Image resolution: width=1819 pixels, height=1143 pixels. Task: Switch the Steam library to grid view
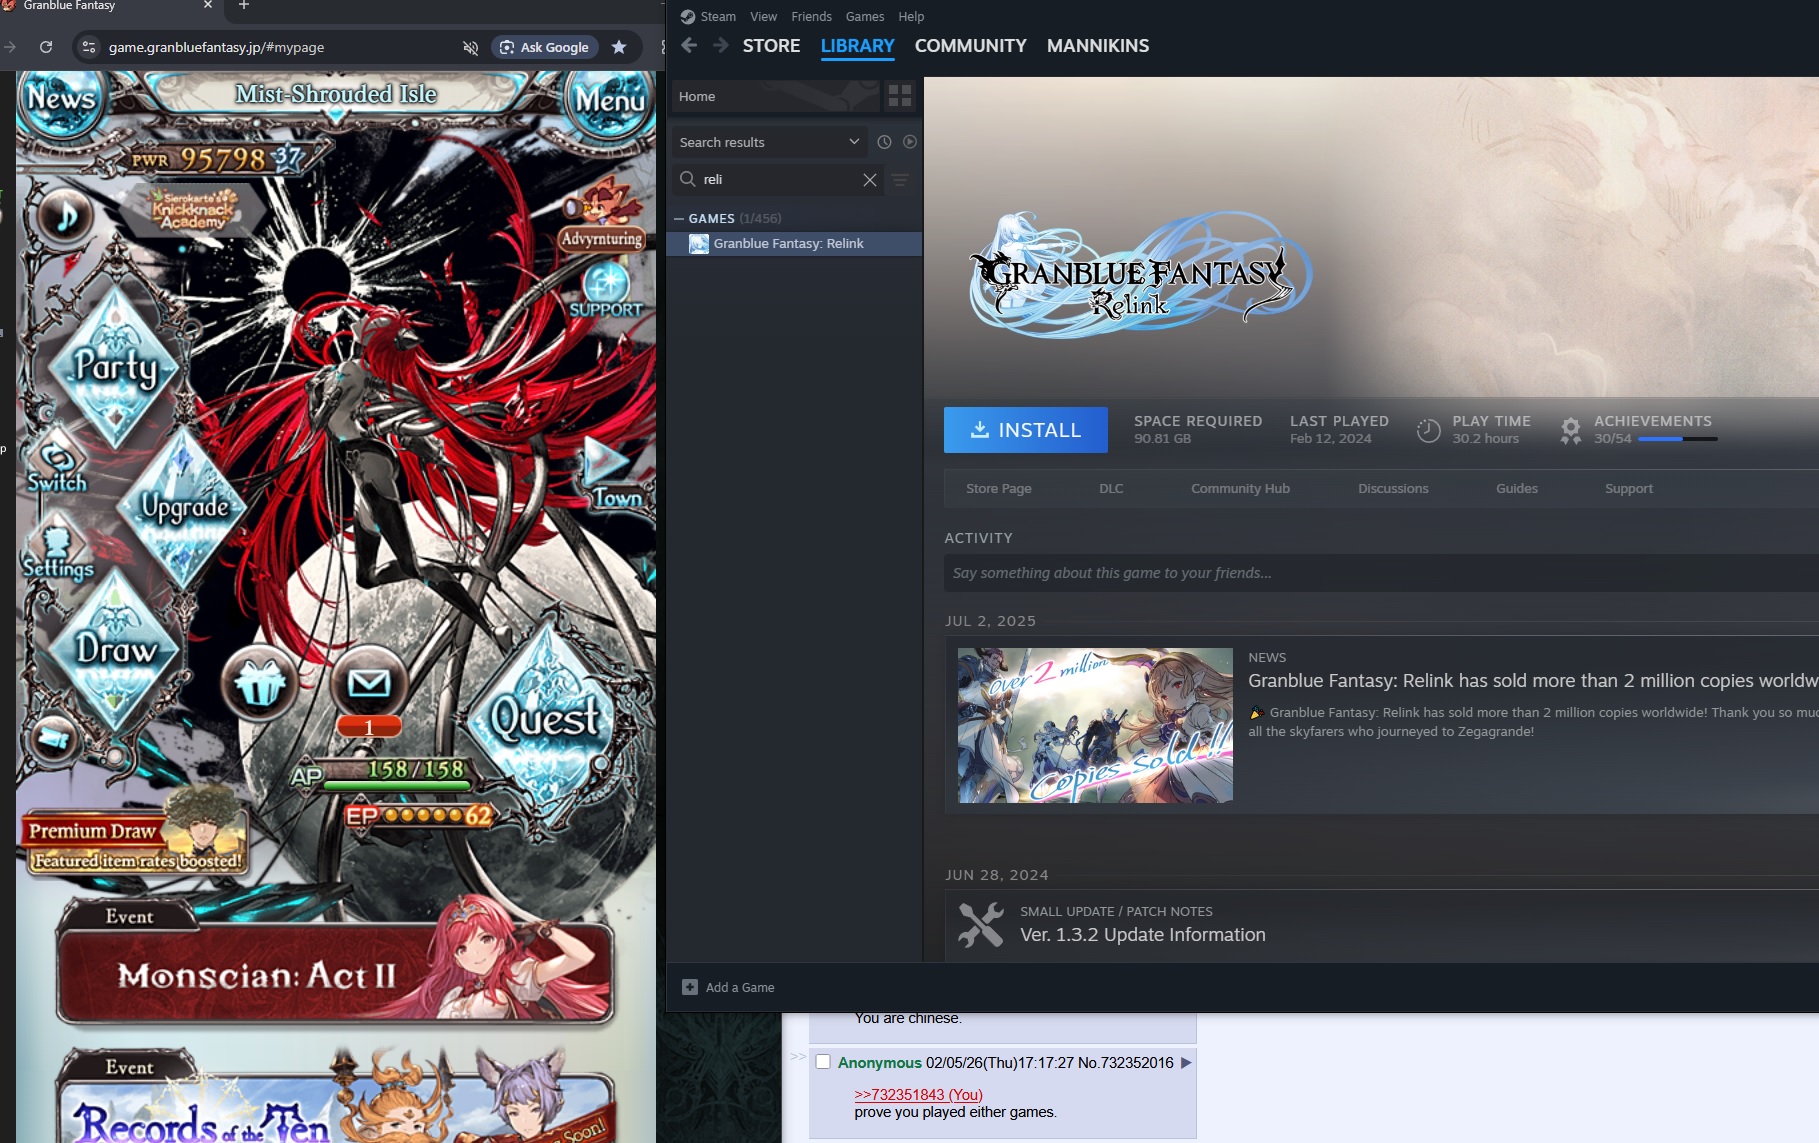tap(900, 96)
